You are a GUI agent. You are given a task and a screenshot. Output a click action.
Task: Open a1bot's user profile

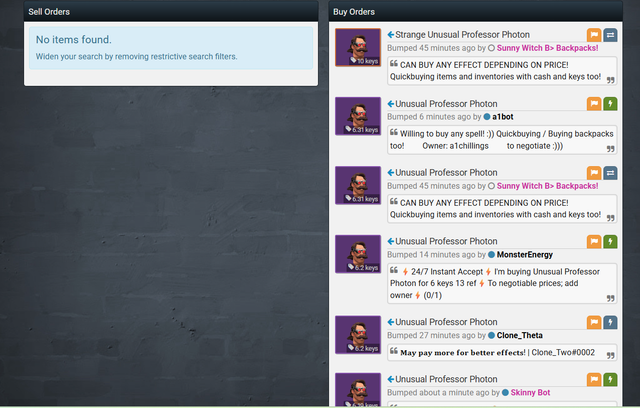[502, 117]
